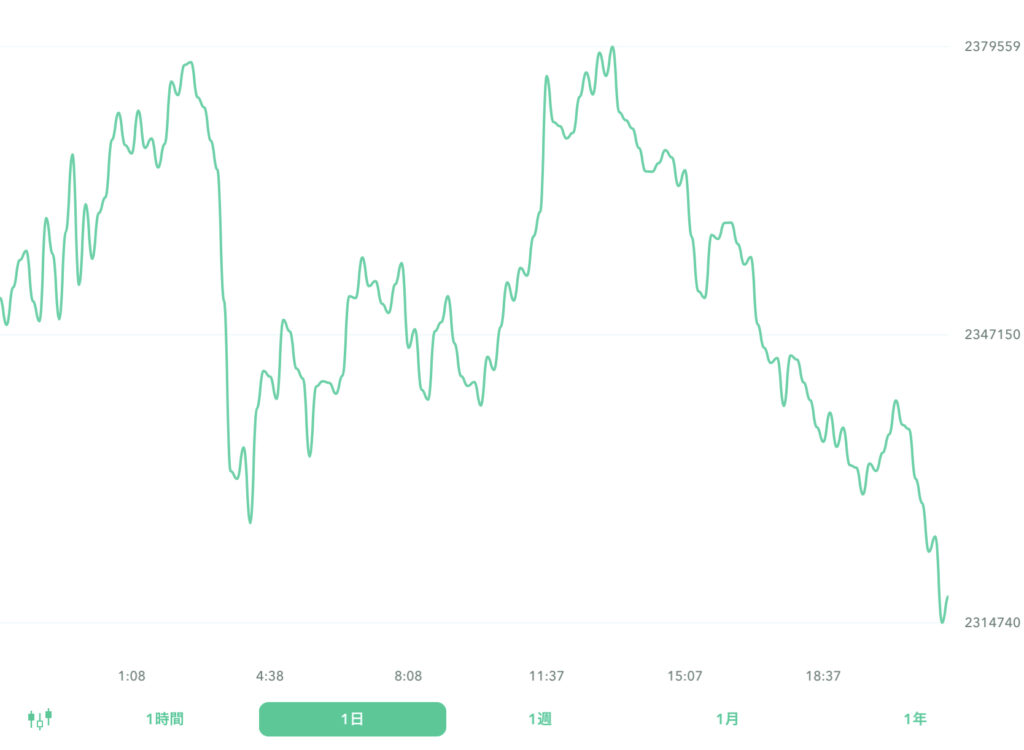Viewport: 1024px width, 750px height.
Task: Click the final endpoint of the price line
Action: (947, 597)
